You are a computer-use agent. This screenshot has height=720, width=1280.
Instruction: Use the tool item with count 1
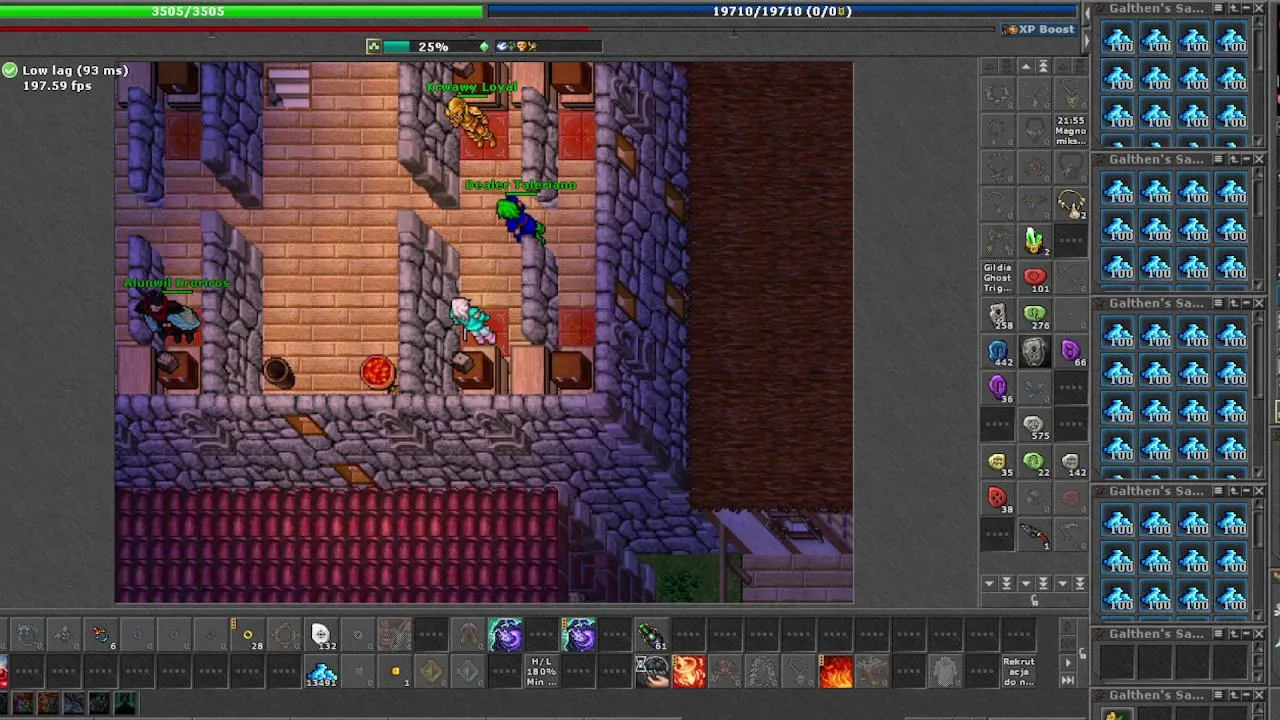click(x=1034, y=535)
